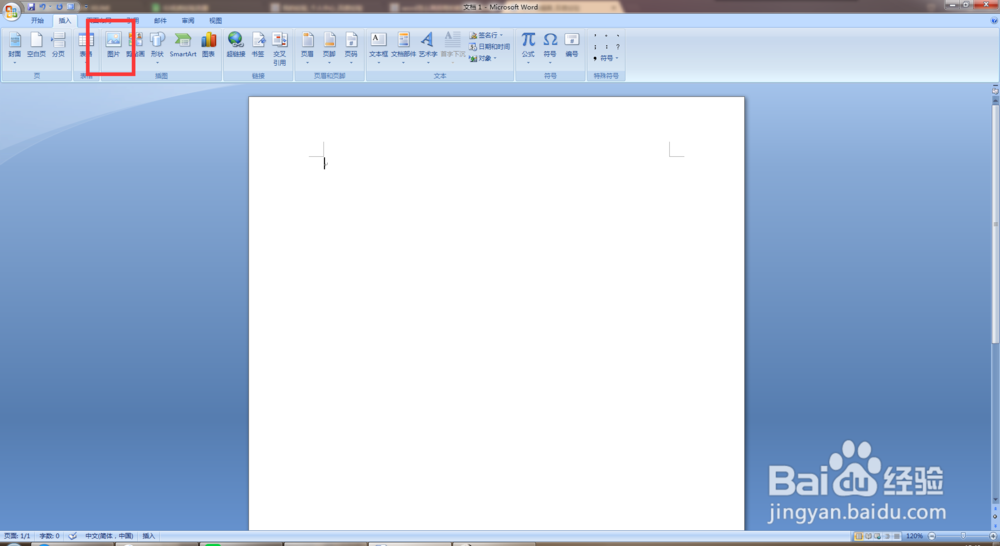Insert a symbol with the Omega icon
The width and height of the screenshot is (1000, 546).
pyautogui.click(x=550, y=47)
